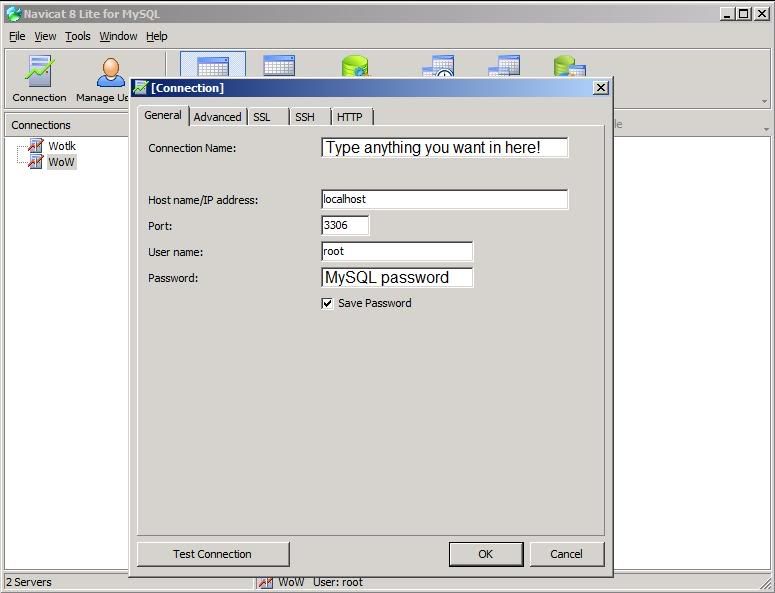The height and width of the screenshot is (593, 775).
Task: Click 'WoW' text in the status bar
Action: pos(291,582)
